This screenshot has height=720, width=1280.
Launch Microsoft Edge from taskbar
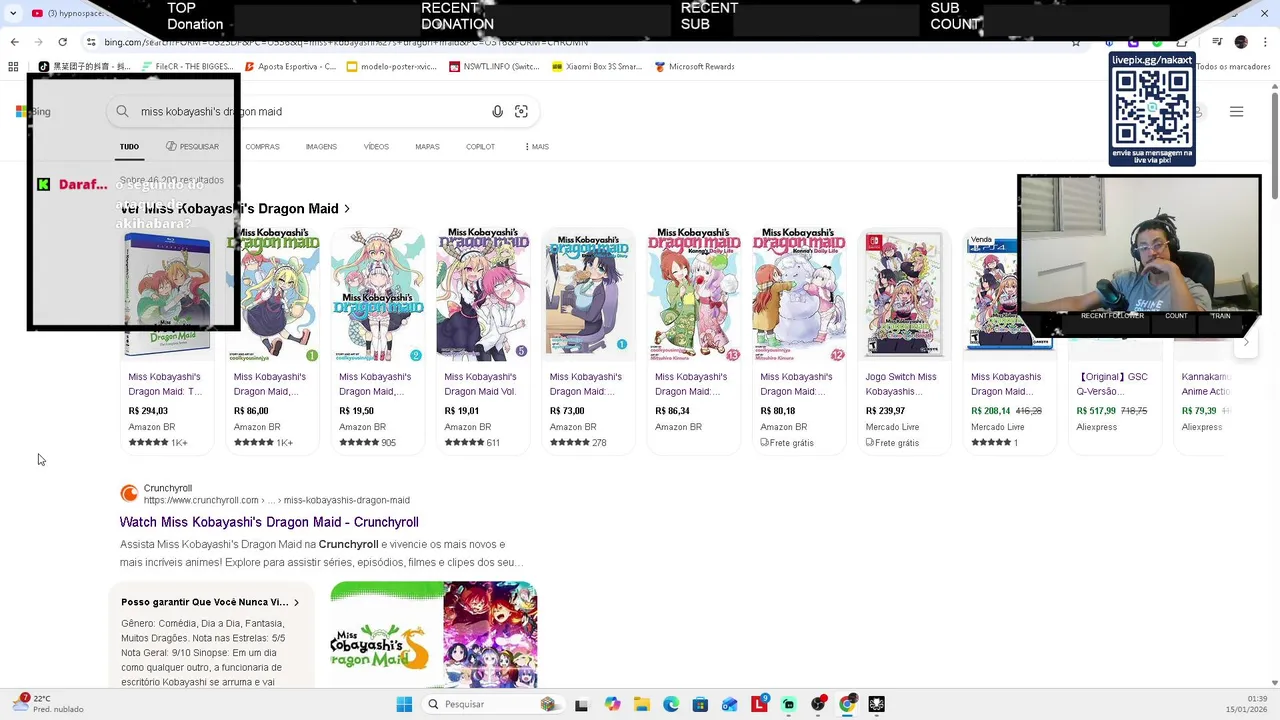click(x=671, y=704)
